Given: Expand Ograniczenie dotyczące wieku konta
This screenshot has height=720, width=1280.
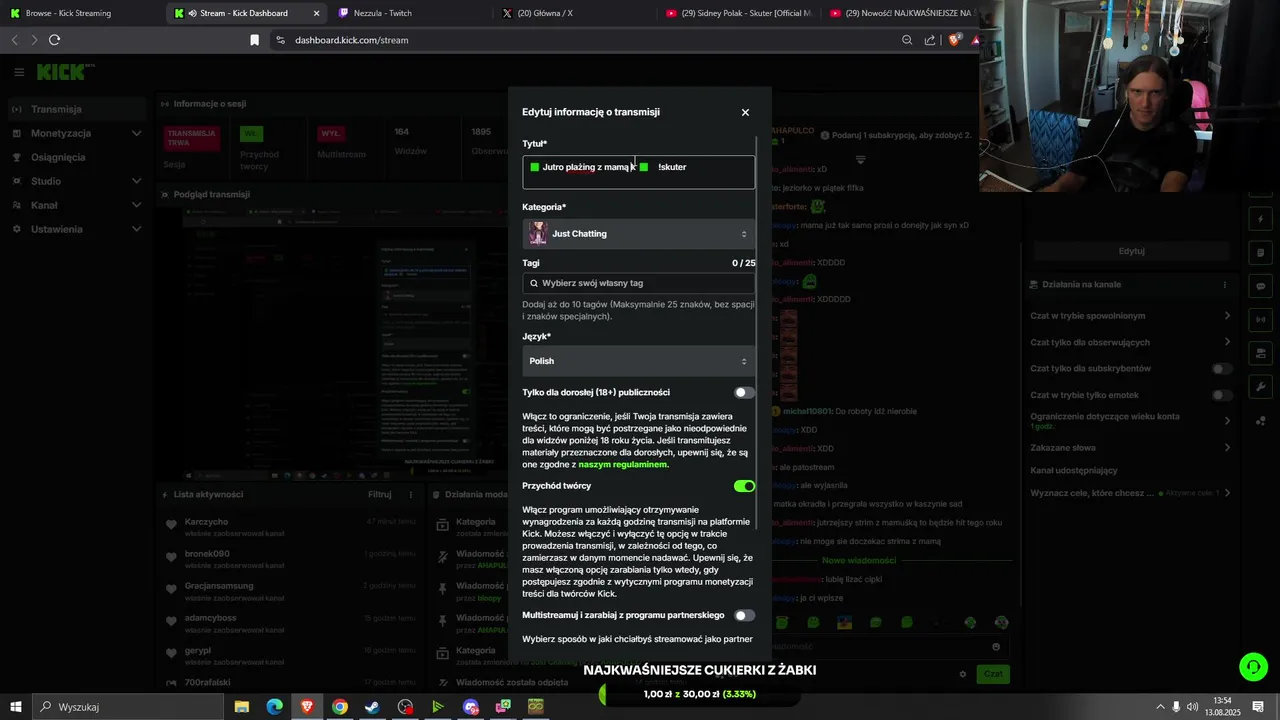Looking at the screenshot, I should [x=1130, y=421].
